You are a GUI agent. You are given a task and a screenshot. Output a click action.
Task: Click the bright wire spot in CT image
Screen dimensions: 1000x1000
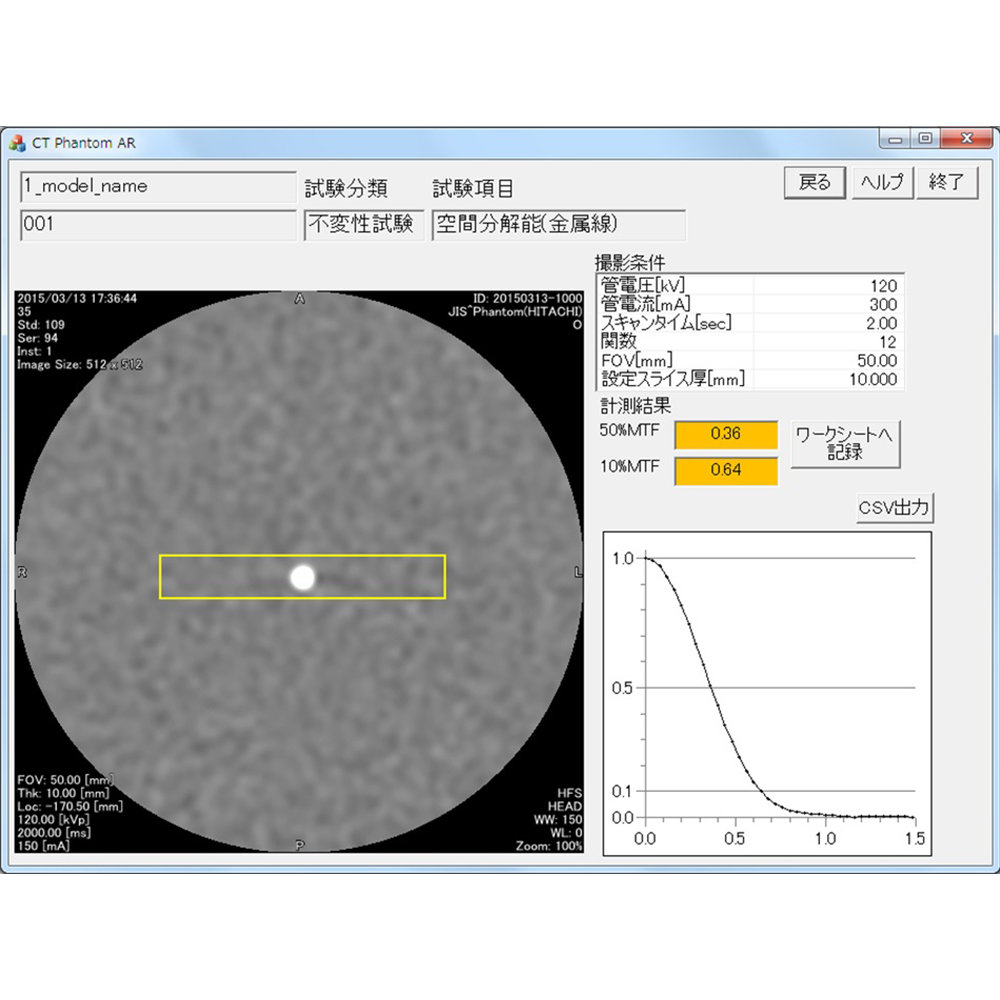tap(302, 577)
